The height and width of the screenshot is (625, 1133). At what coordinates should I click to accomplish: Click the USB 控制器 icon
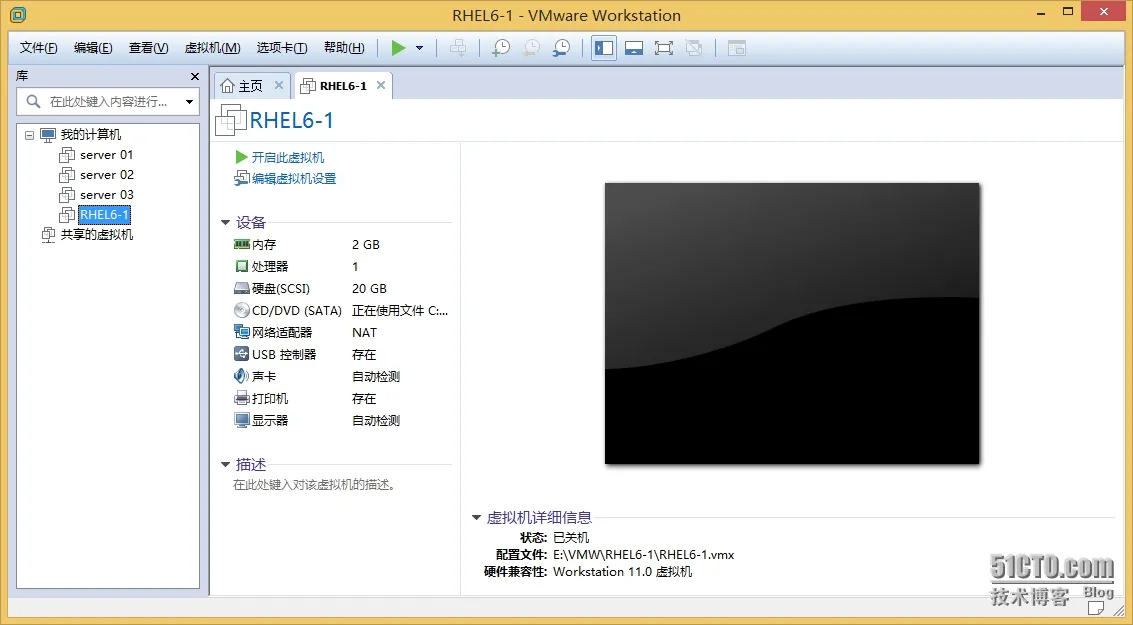click(x=241, y=354)
